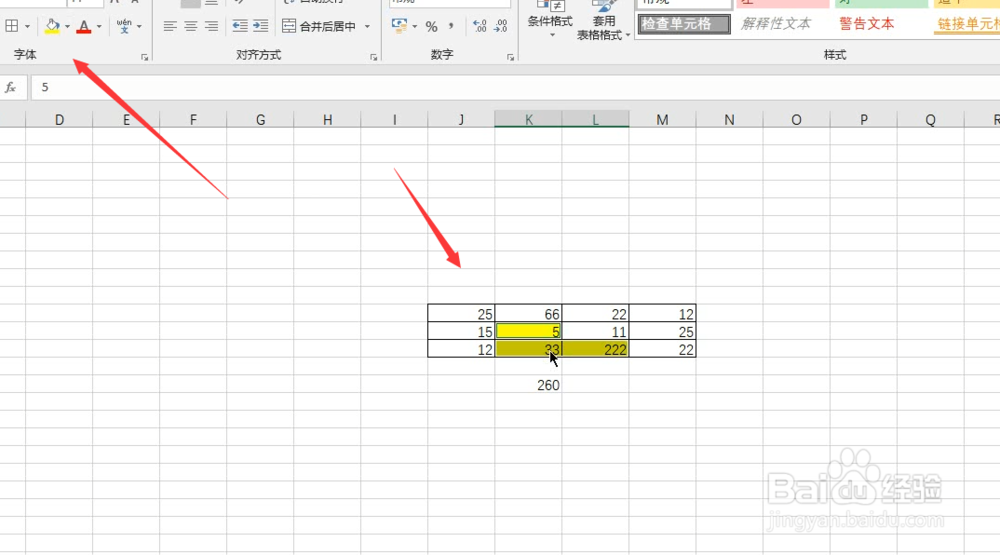Select column M header
Viewport: 1000px width, 555px height.
(x=662, y=119)
